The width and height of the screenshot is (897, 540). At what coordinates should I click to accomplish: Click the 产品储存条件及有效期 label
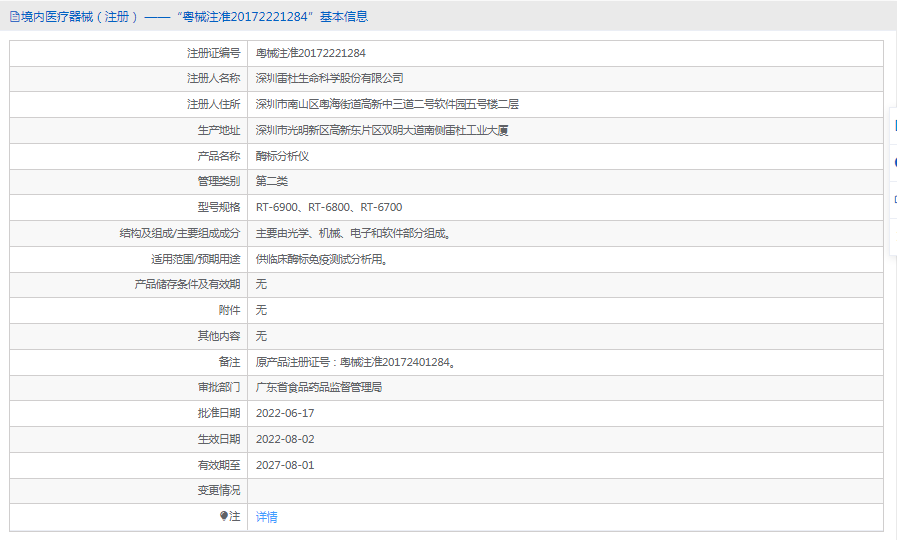(187, 284)
